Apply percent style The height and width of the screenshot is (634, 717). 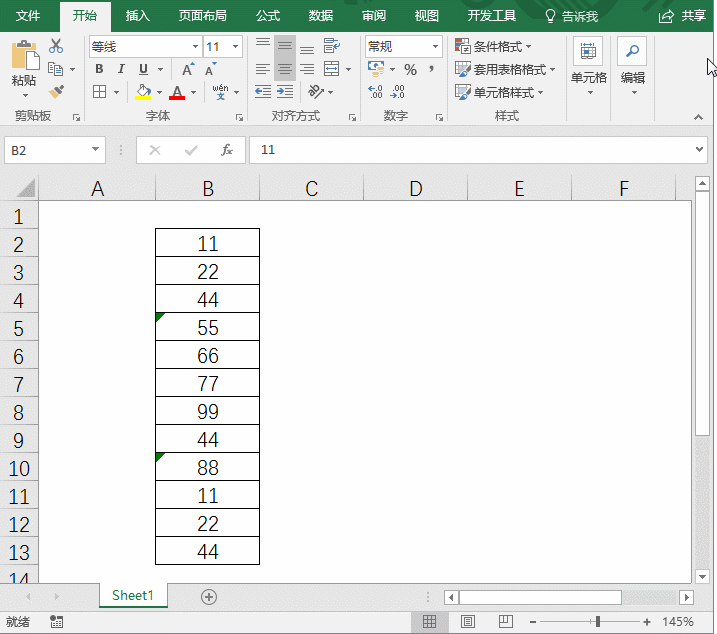click(x=410, y=70)
